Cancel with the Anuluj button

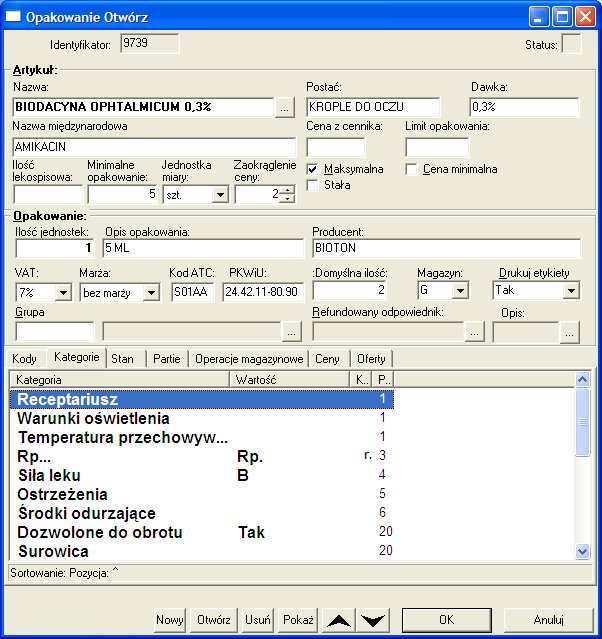549,620
